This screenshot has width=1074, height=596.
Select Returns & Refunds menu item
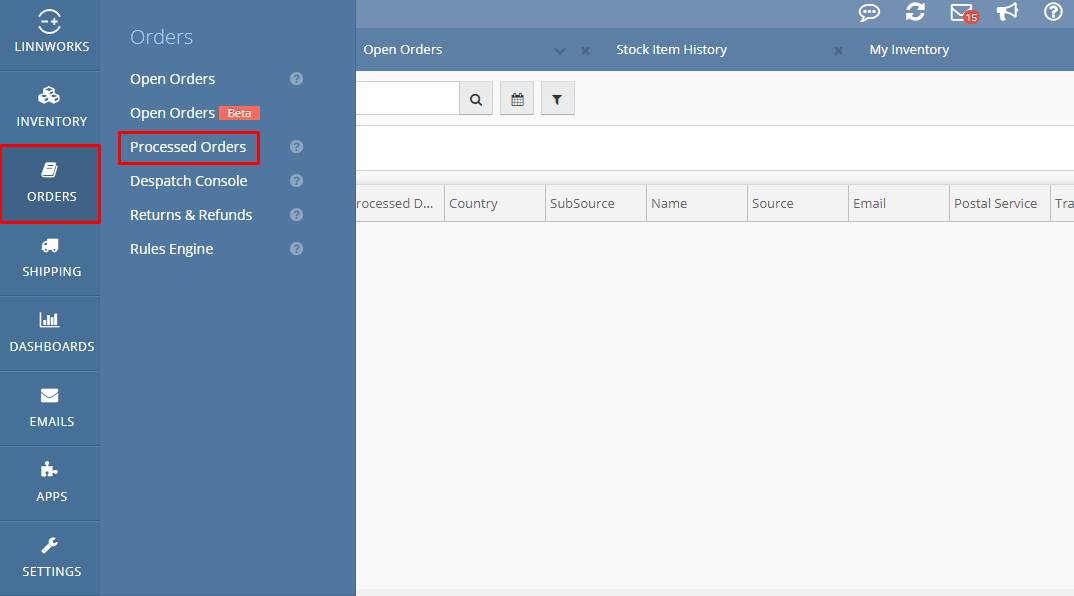point(191,215)
